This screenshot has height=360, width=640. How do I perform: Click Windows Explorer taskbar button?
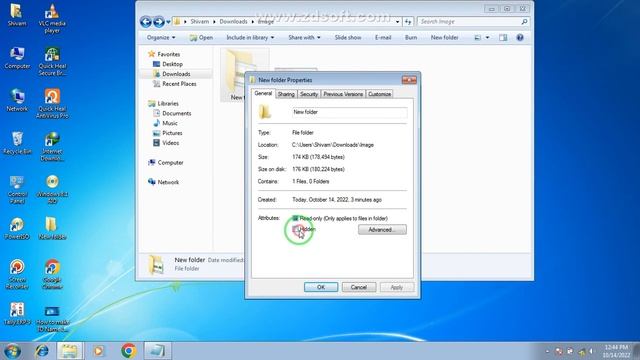pos(69,351)
